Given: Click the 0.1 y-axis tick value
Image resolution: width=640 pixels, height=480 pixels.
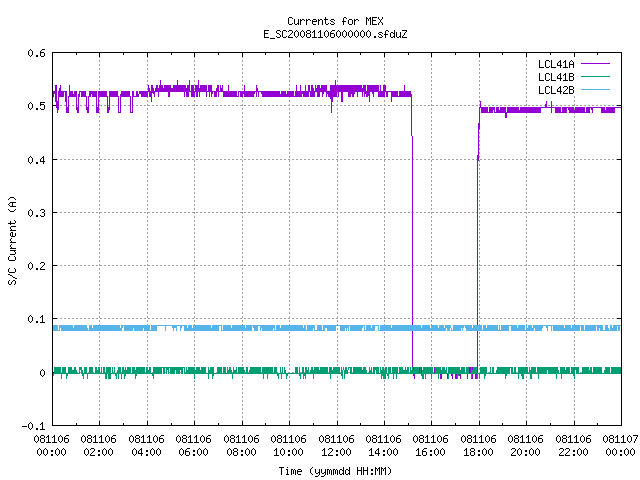Looking at the screenshot, I should tap(36, 319).
